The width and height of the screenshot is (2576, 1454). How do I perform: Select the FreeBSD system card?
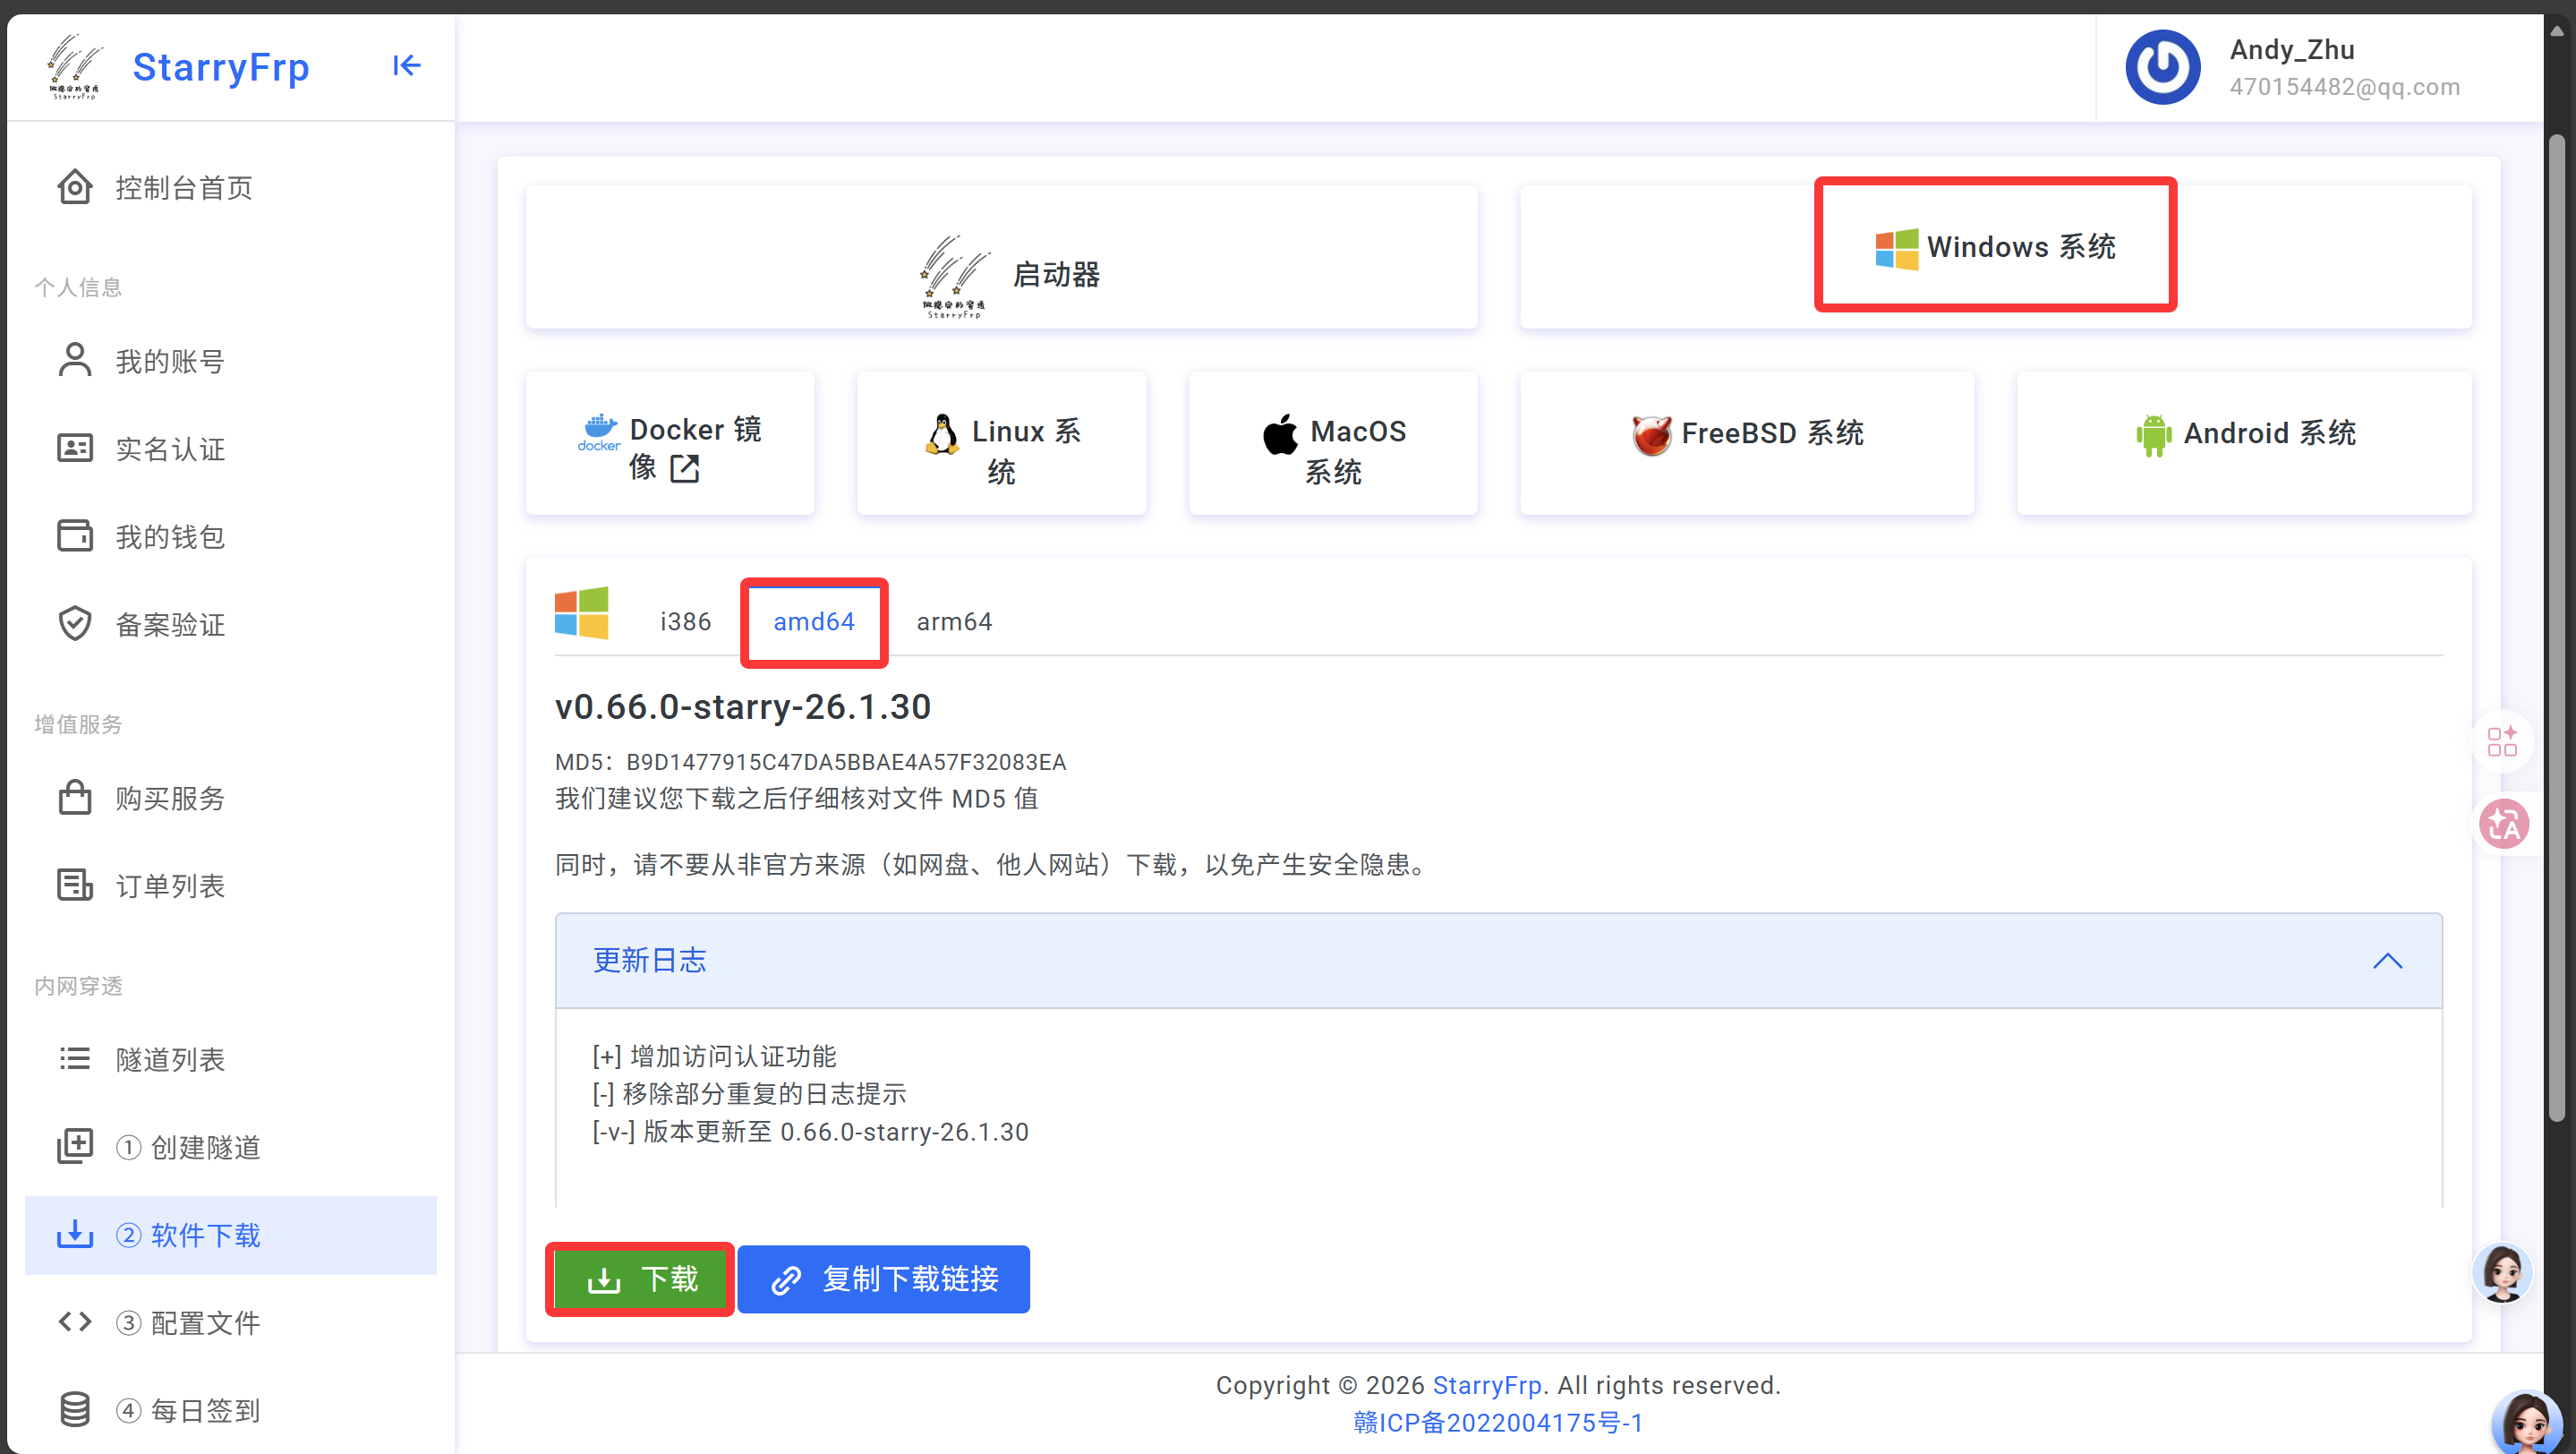tap(1746, 434)
